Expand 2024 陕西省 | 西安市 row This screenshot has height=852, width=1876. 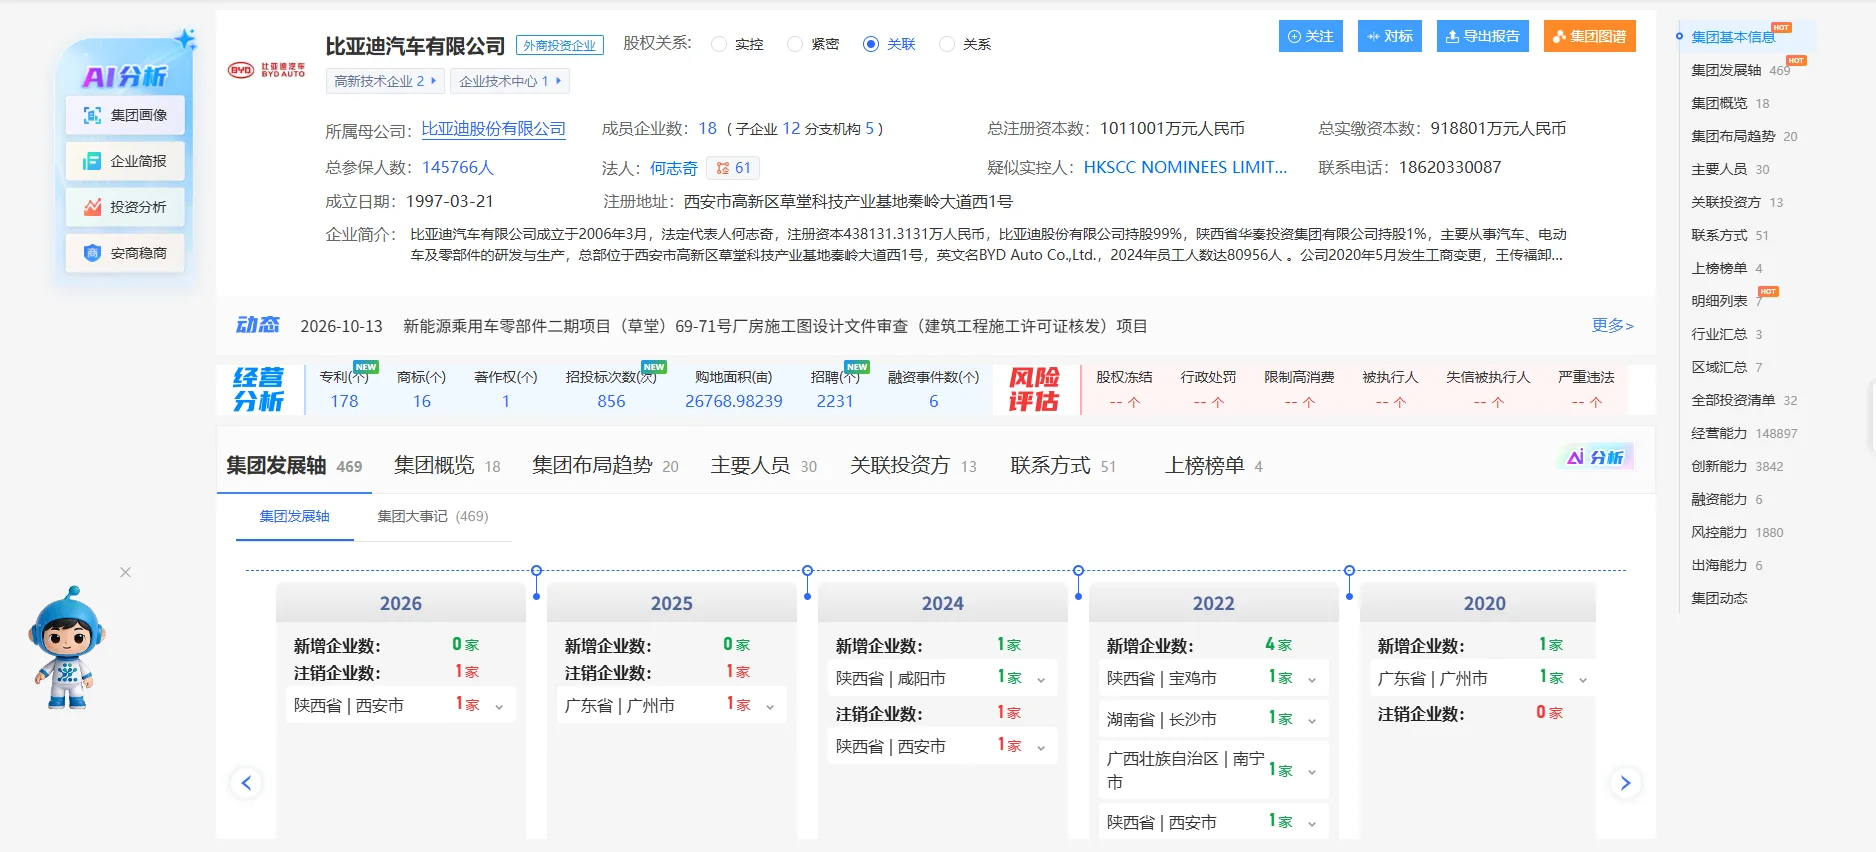[x=942, y=746]
